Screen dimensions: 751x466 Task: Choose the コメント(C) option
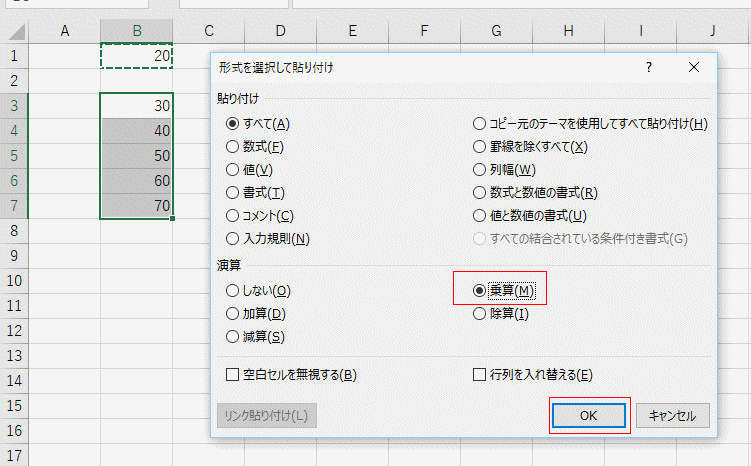[x=233, y=216]
